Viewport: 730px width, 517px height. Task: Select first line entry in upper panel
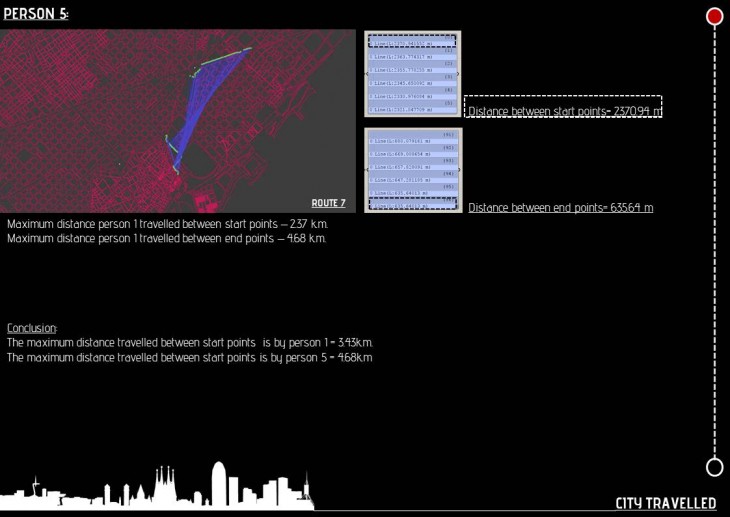[x=412, y=43]
